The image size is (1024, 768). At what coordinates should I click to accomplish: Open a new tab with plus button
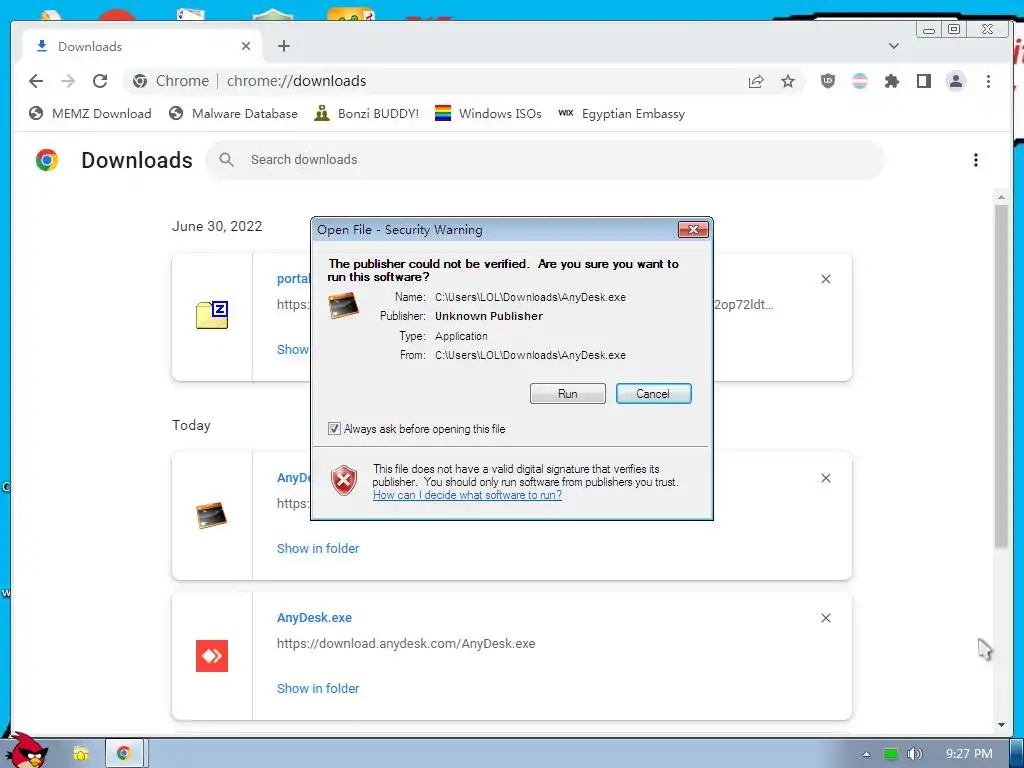(283, 46)
